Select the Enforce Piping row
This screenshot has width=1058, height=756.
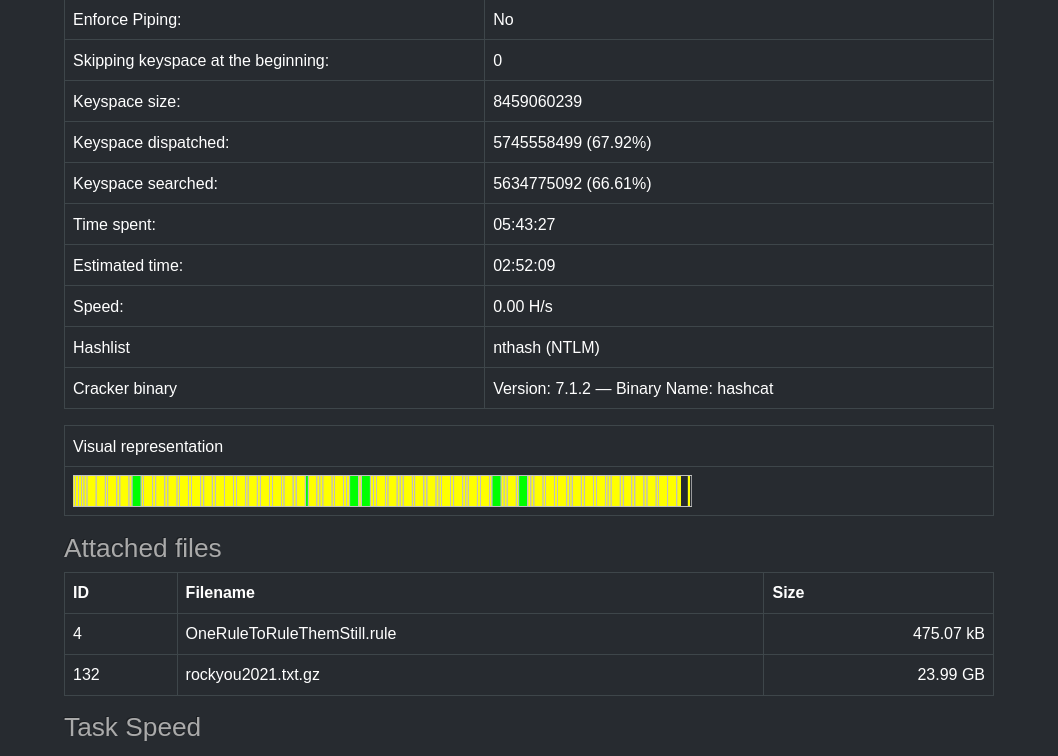click(x=127, y=19)
